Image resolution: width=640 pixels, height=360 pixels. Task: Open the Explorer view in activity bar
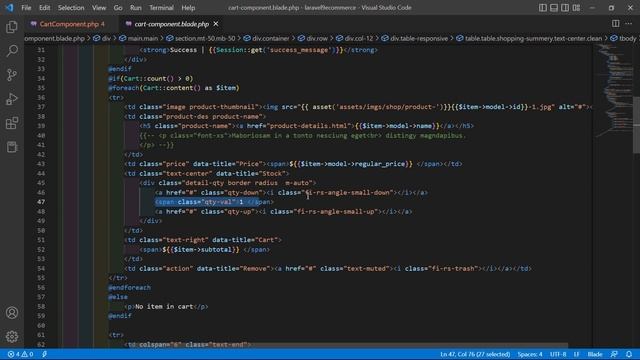(12, 27)
